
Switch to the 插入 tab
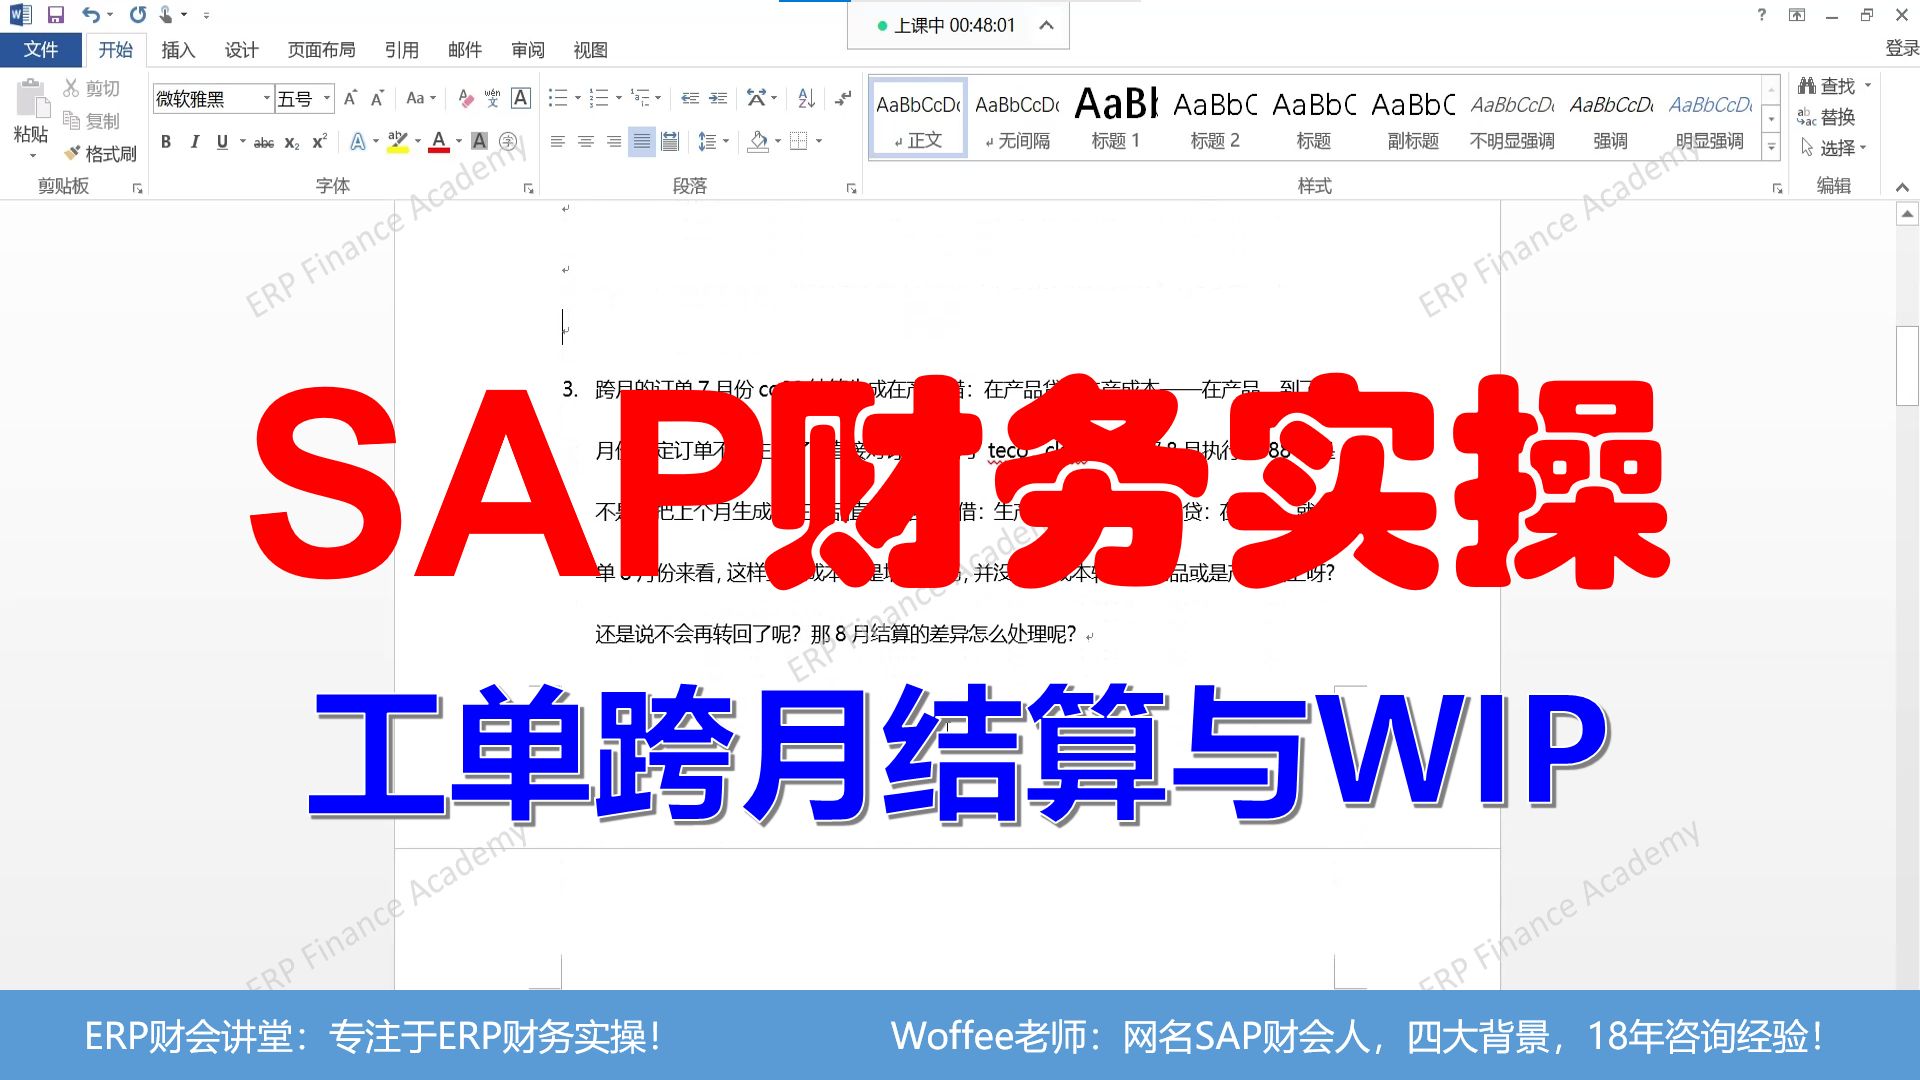coord(178,50)
